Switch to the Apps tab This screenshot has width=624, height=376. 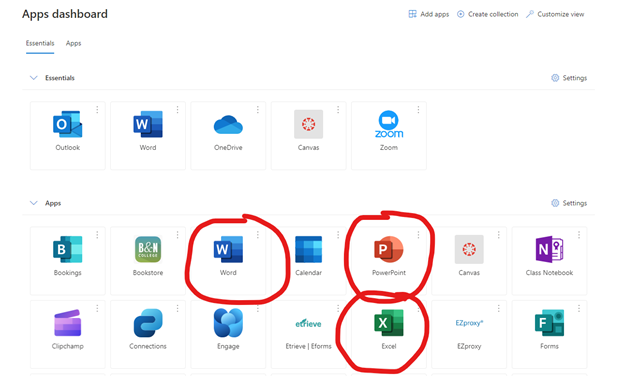[x=74, y=43]
